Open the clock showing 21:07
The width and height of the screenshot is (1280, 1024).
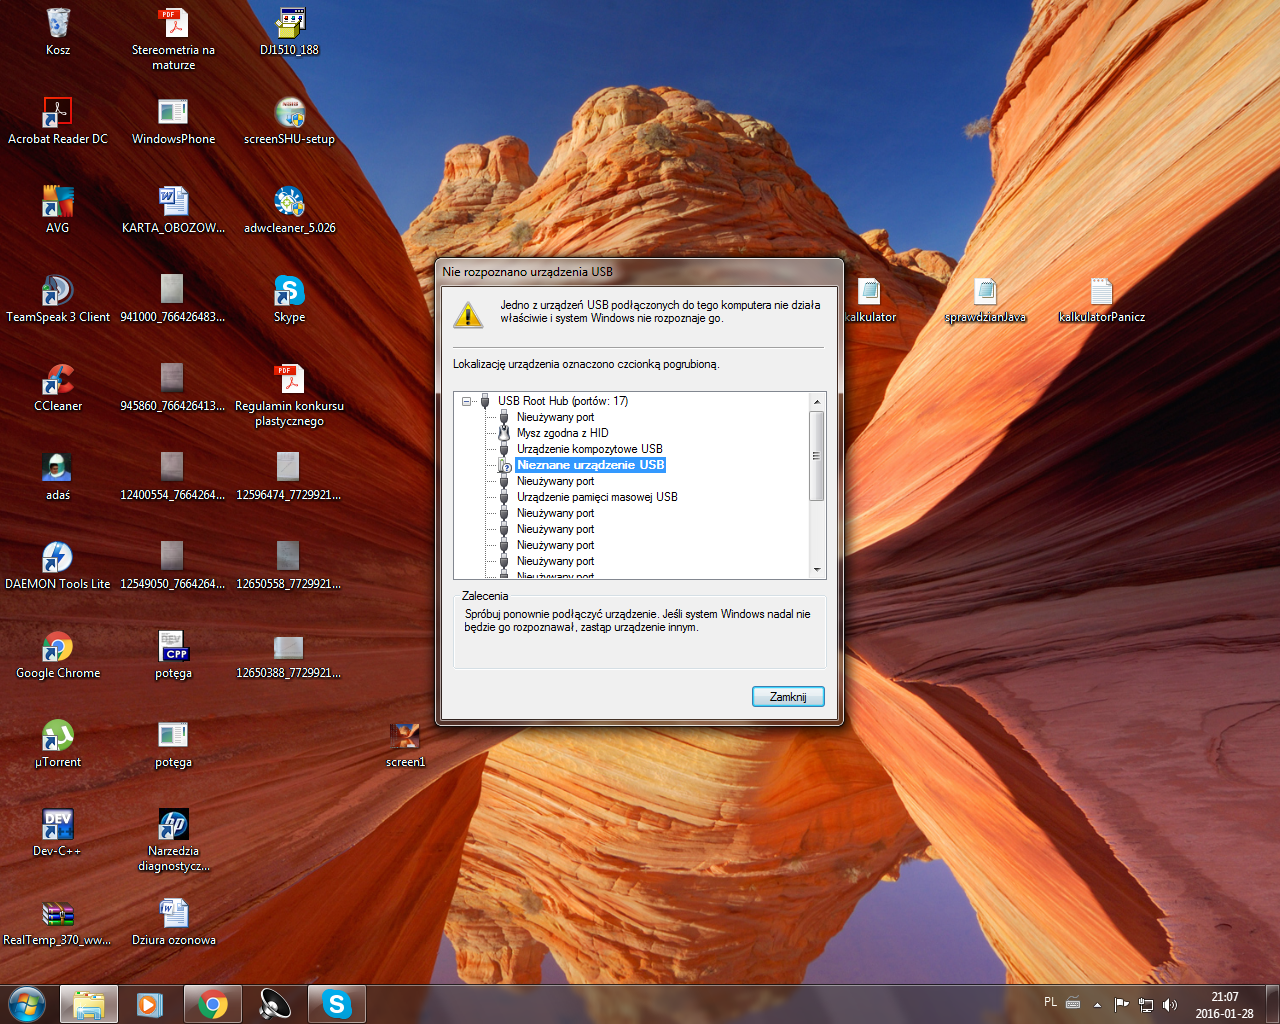tap(1224, 1005)
